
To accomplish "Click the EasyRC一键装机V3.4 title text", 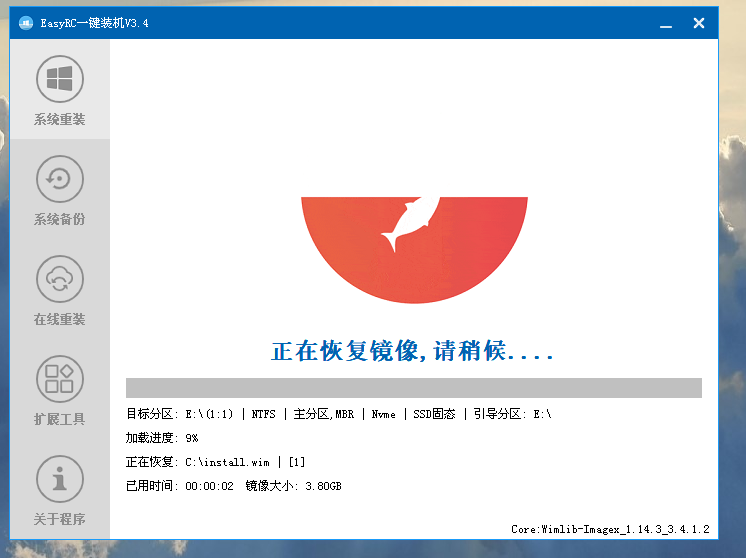I will coord(94,23).
